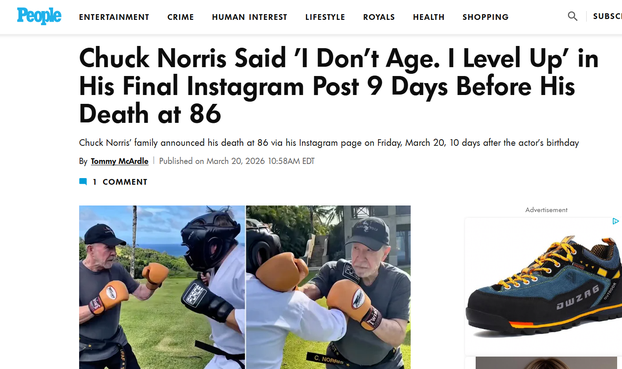
Task: Go to the Royals section
Action: pos(379,17)
